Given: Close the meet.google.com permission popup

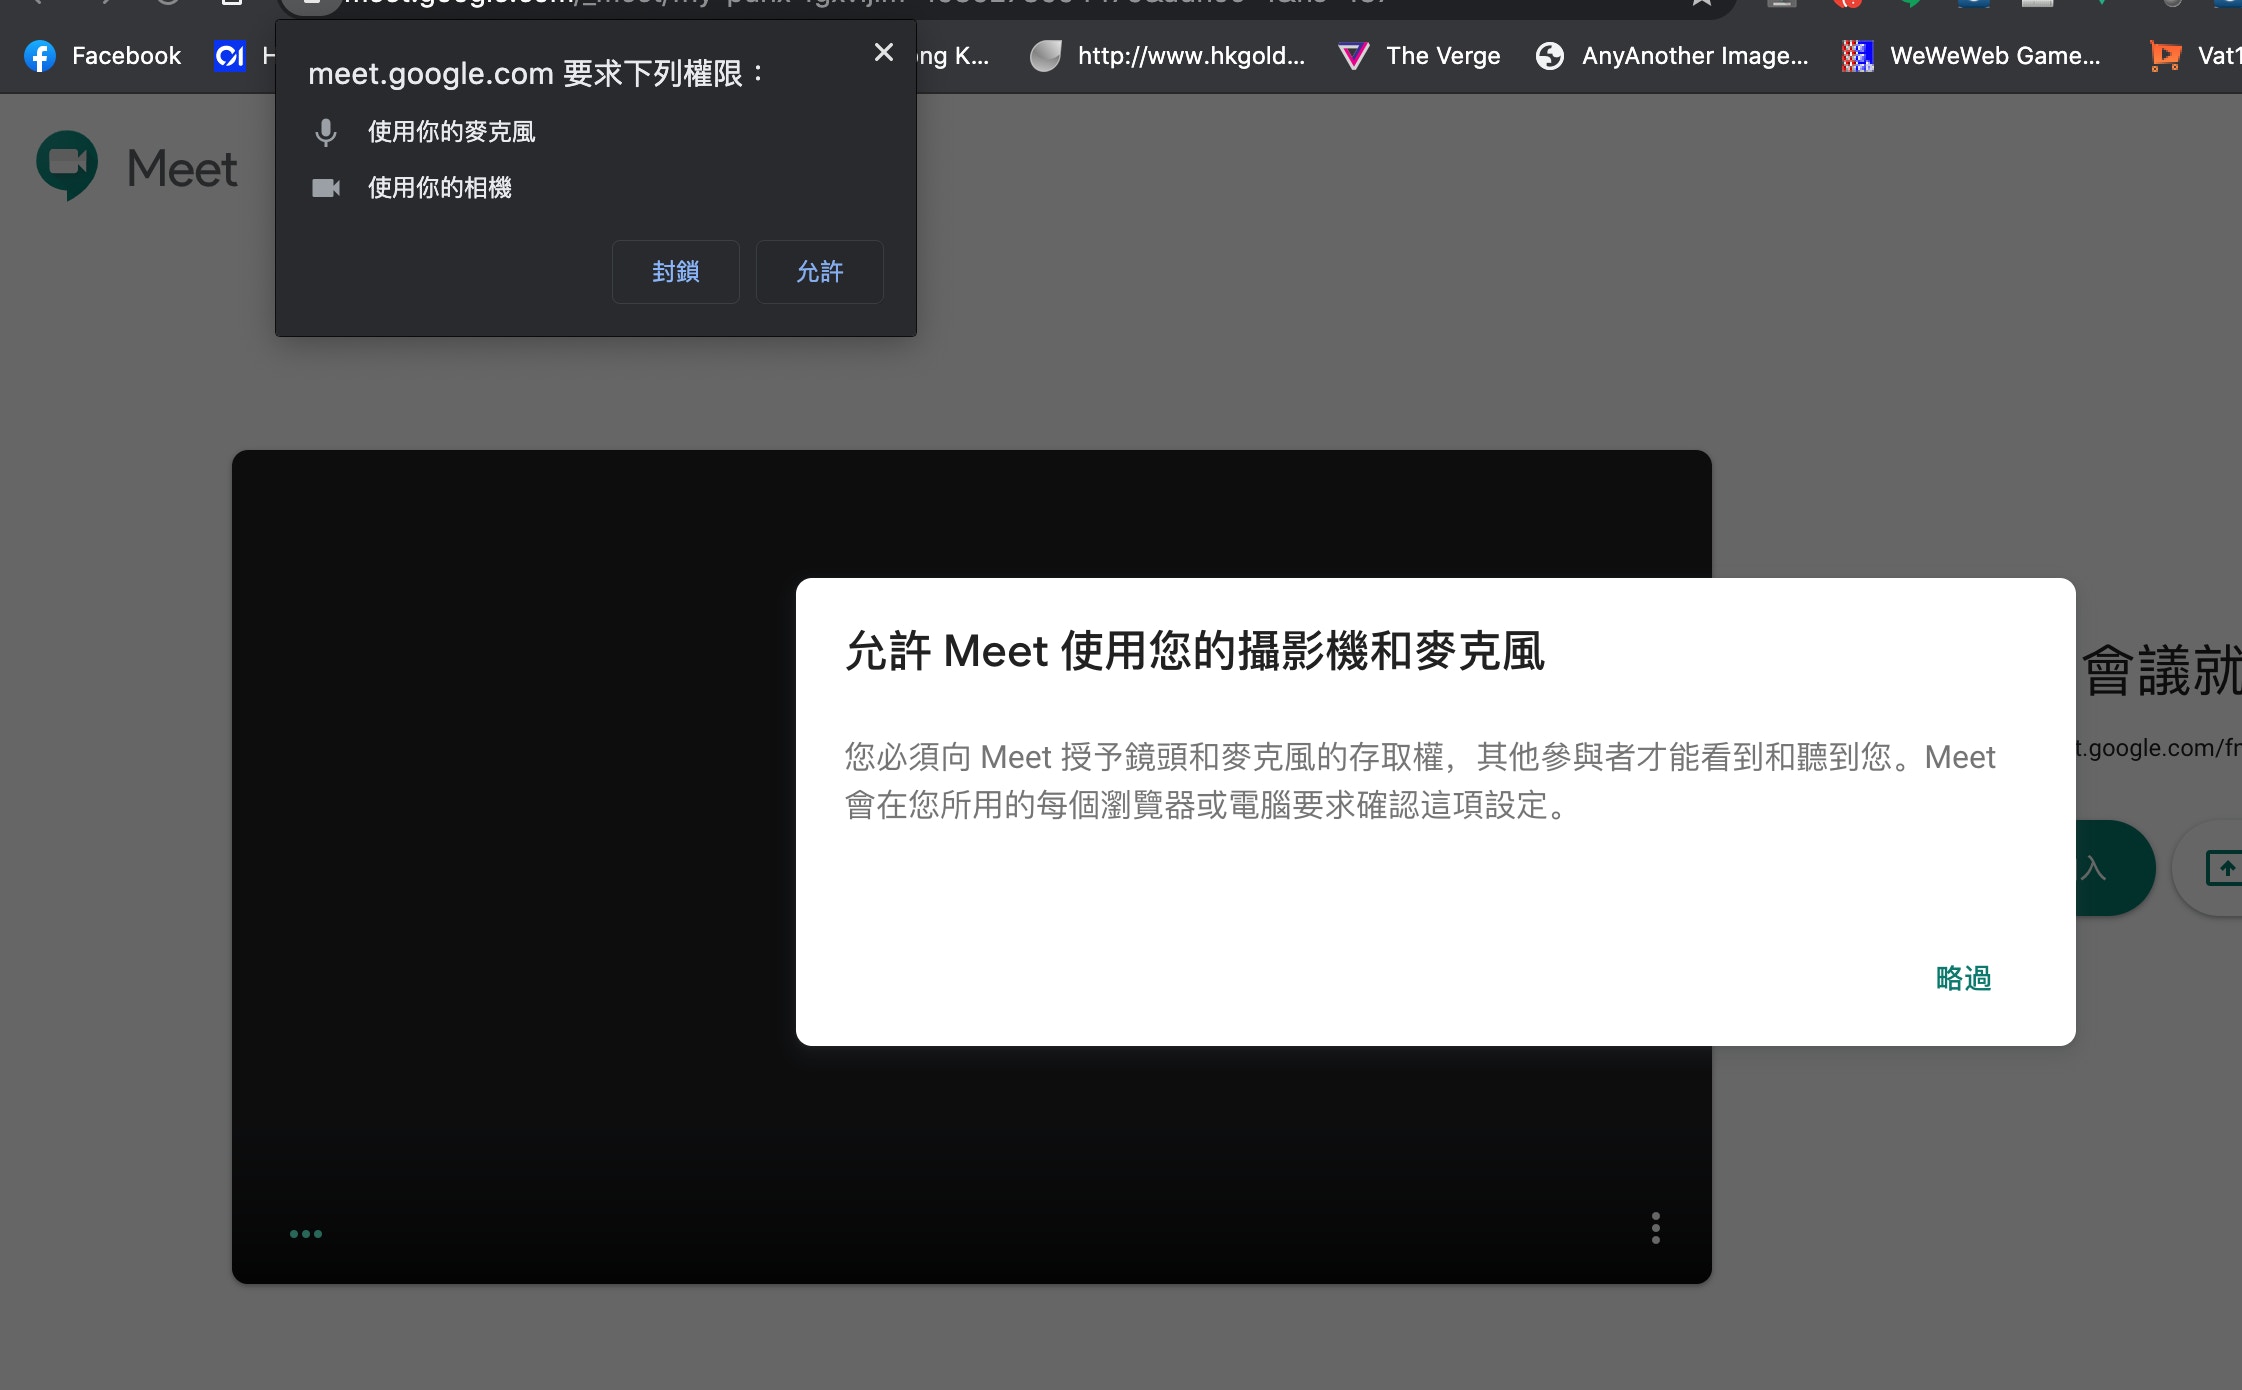Looking at the screenshot, I should coord(883,52).
